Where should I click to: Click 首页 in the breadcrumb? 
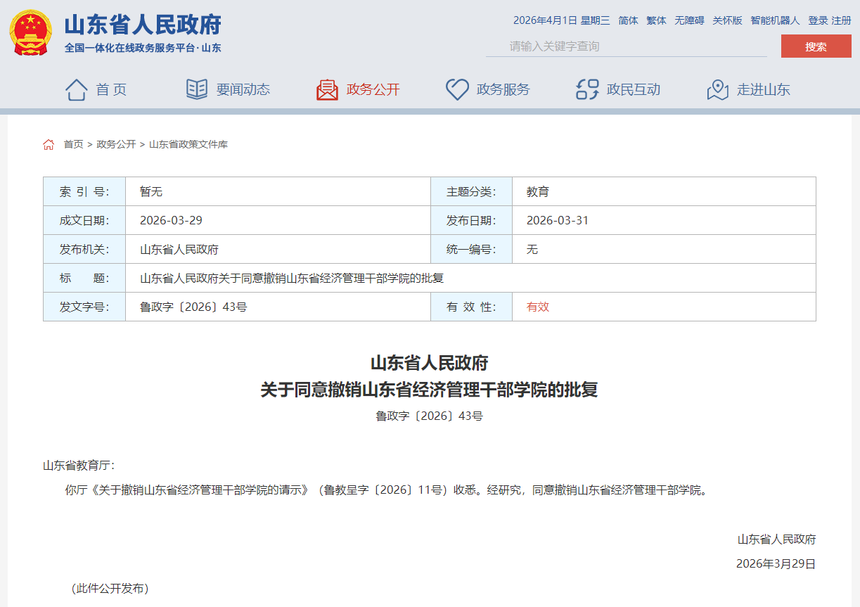coord(73,144)
